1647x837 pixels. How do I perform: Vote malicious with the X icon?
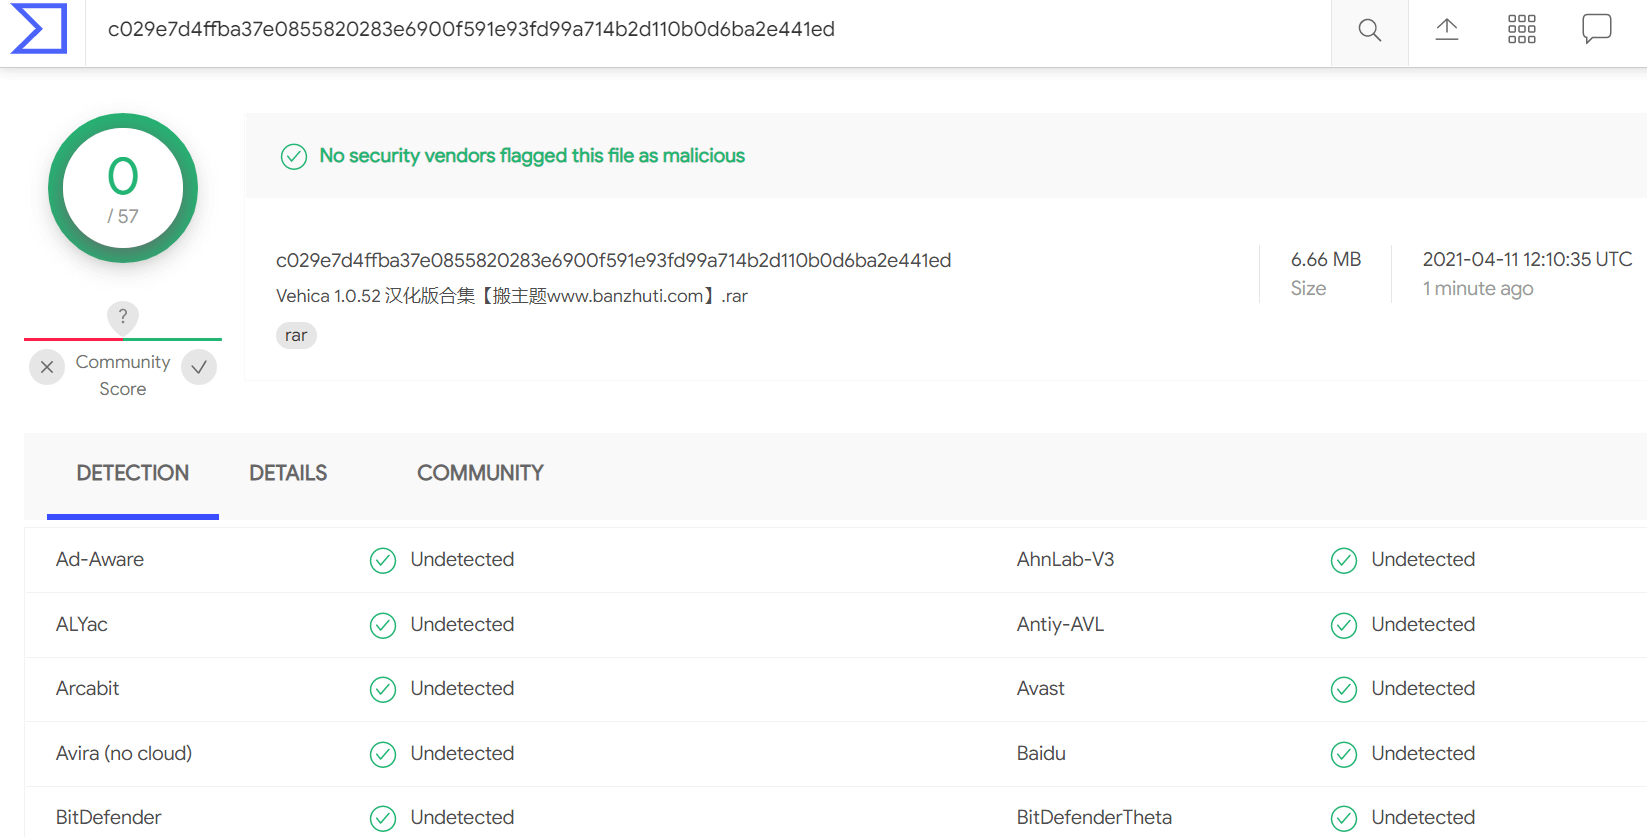(x=47, y=367)
